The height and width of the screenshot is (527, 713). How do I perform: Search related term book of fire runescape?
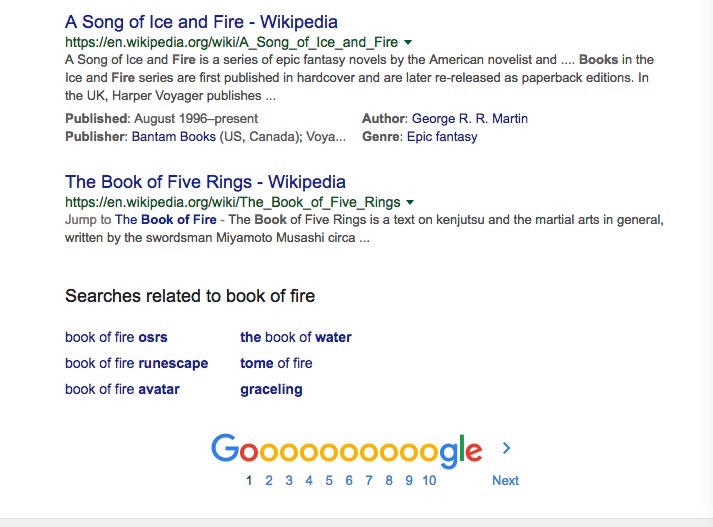coord(136,363)
